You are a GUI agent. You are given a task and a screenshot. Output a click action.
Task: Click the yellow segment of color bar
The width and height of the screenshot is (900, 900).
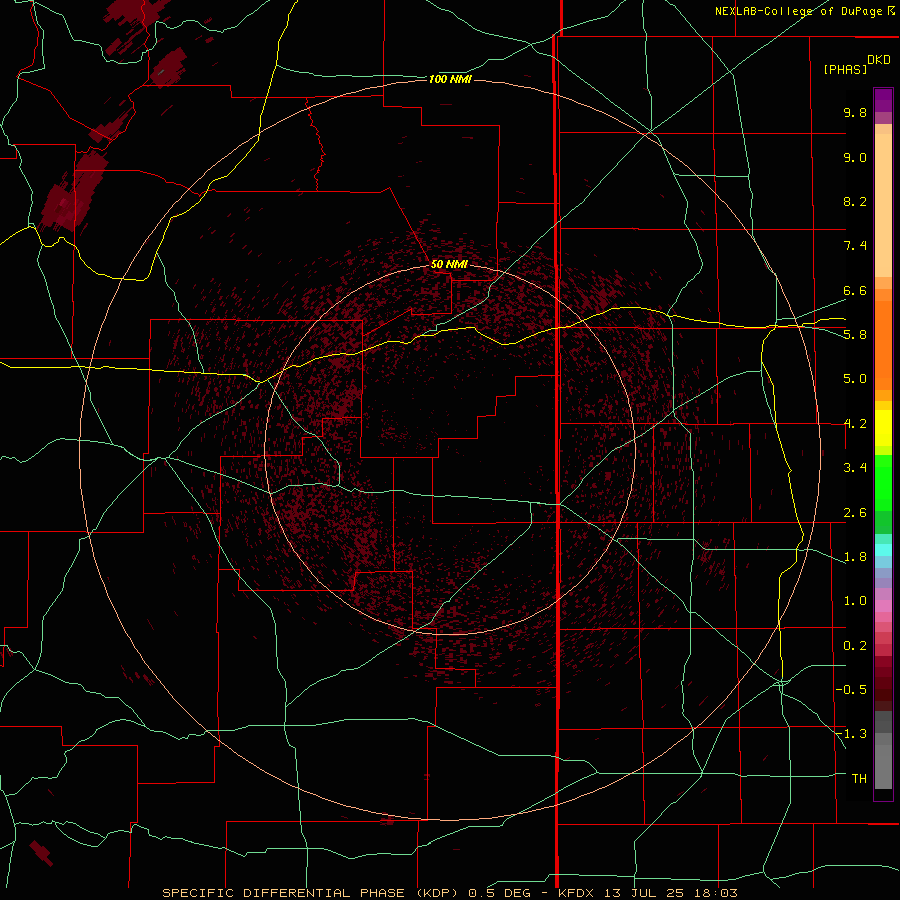pos(883,428)
